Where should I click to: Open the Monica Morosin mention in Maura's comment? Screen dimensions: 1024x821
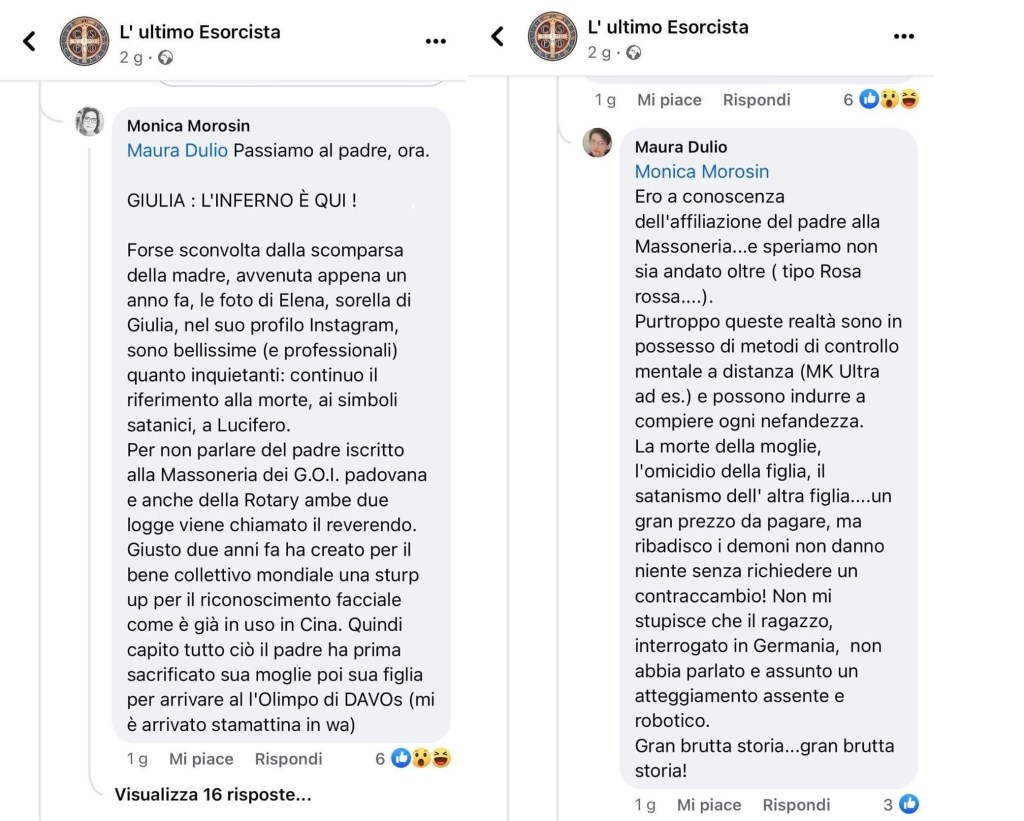(702, 172)
